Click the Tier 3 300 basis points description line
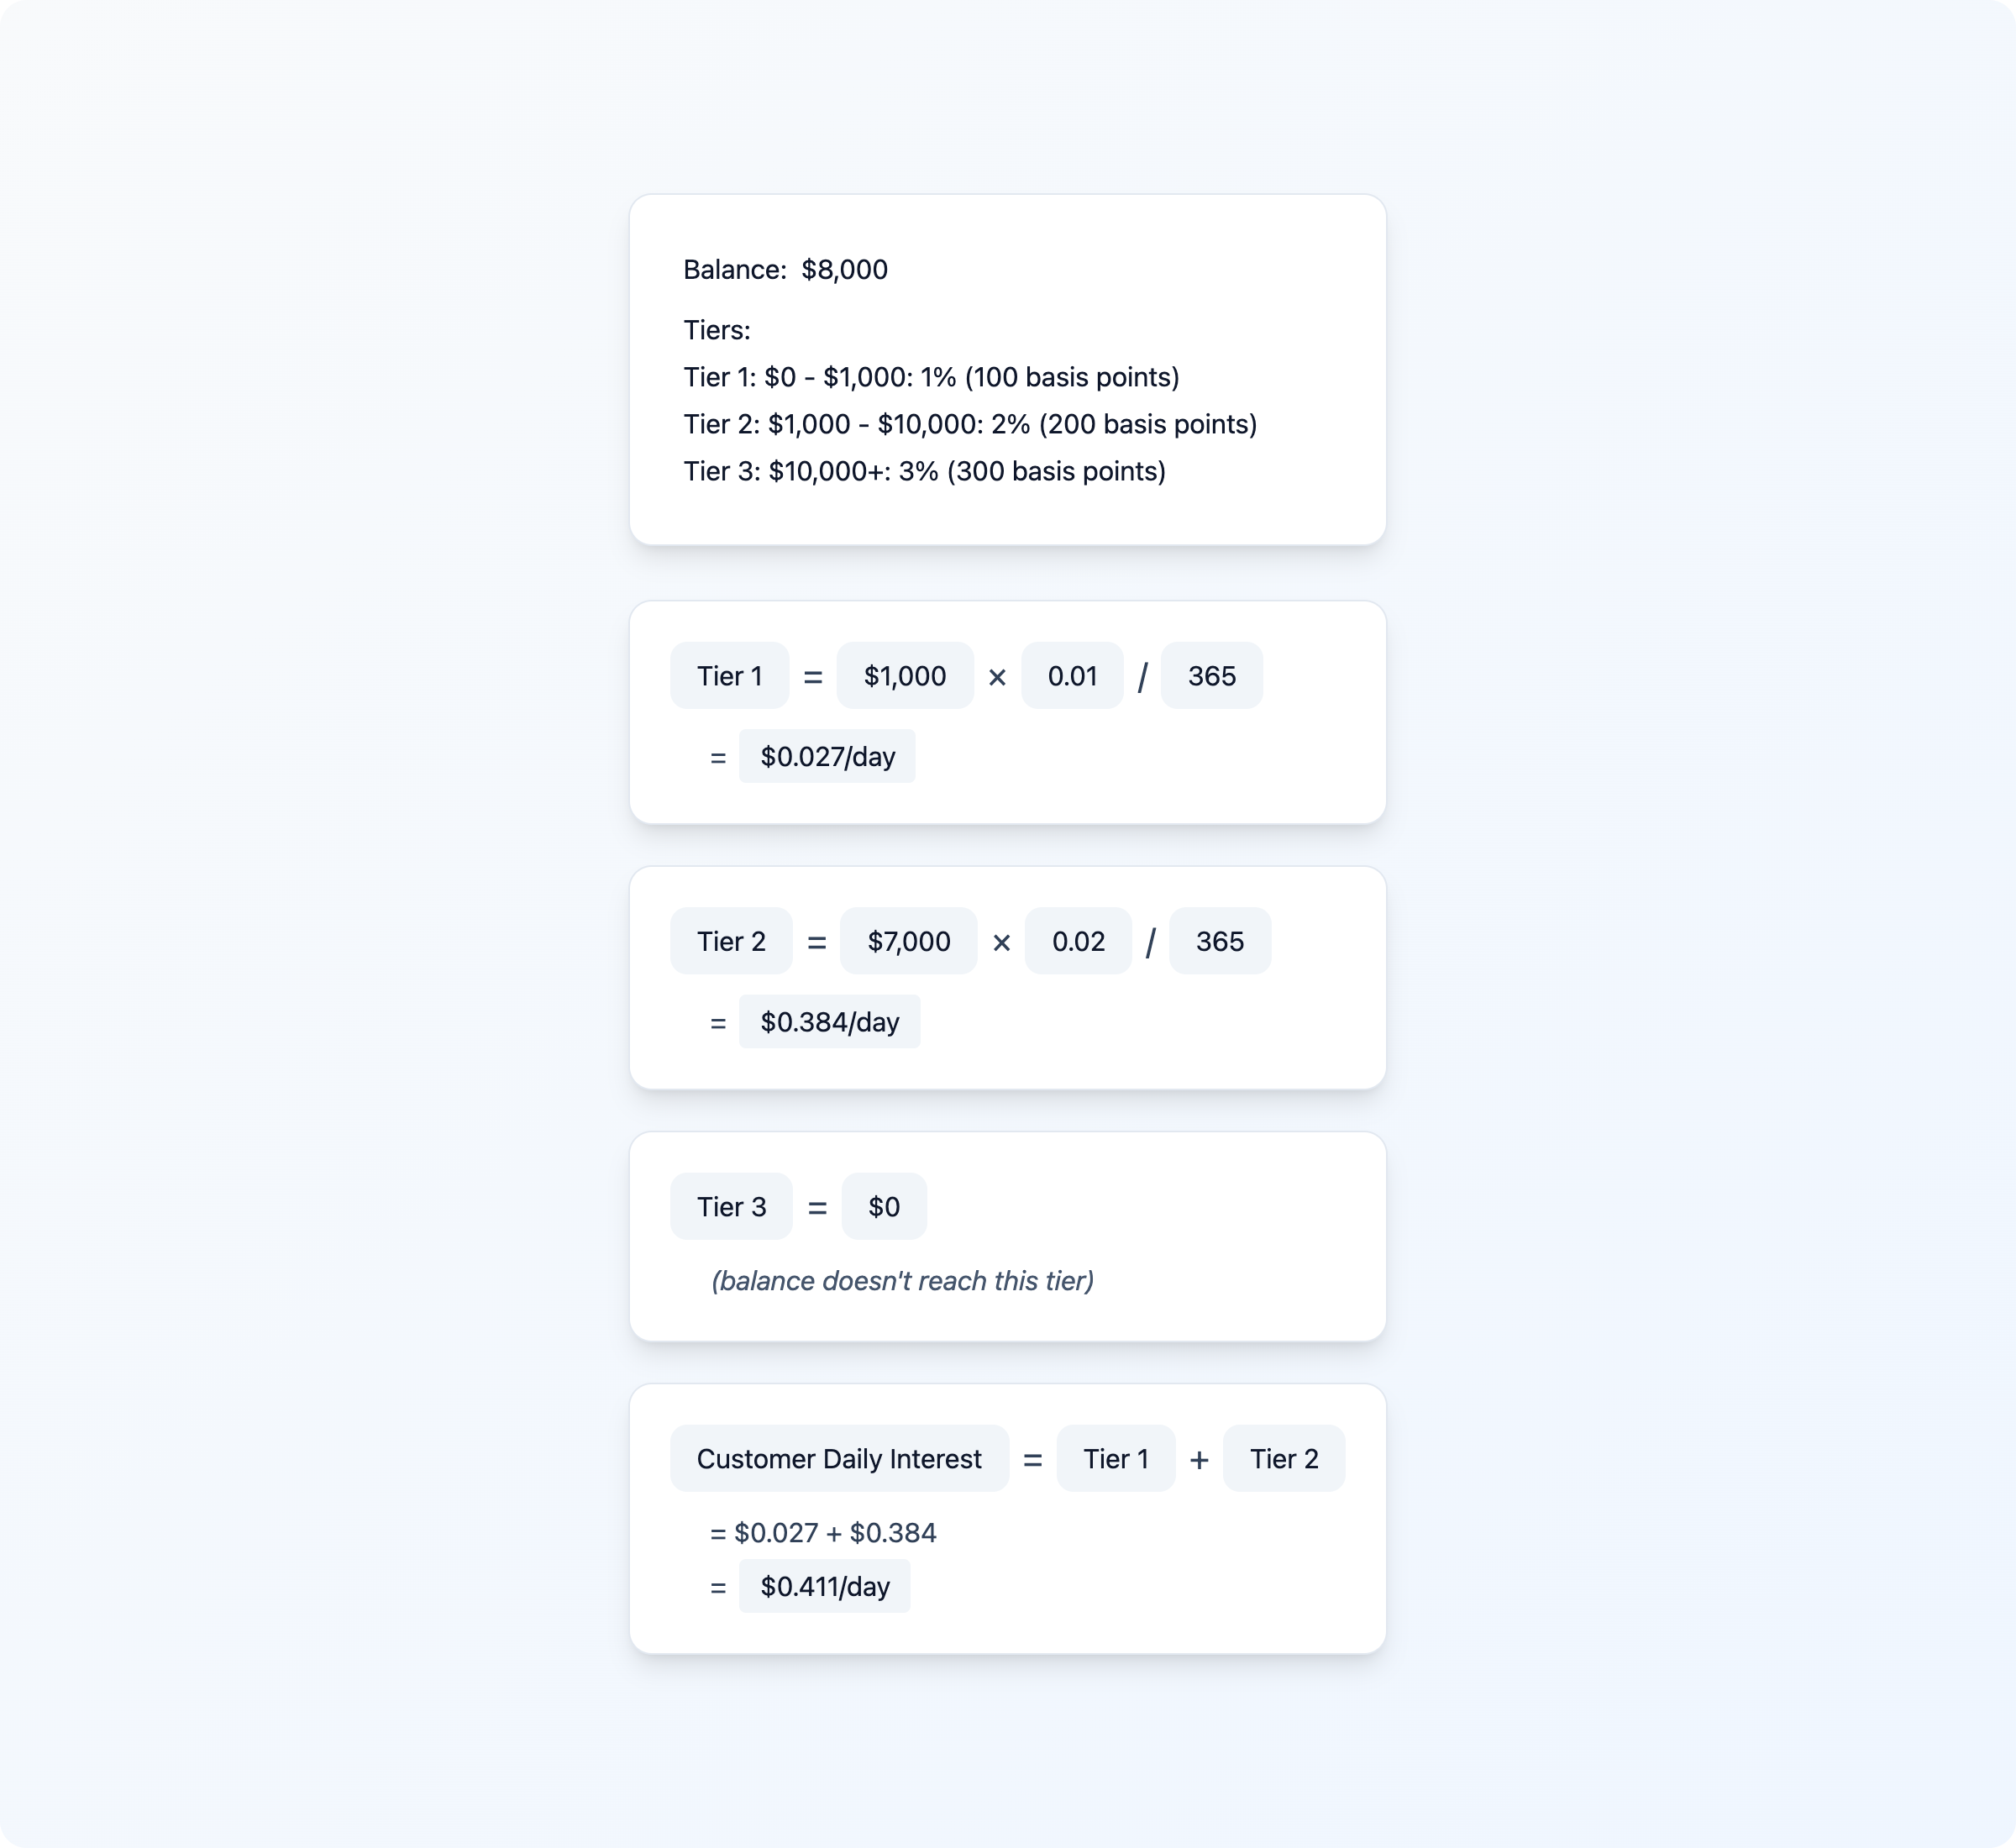 [x=924, y=471]
